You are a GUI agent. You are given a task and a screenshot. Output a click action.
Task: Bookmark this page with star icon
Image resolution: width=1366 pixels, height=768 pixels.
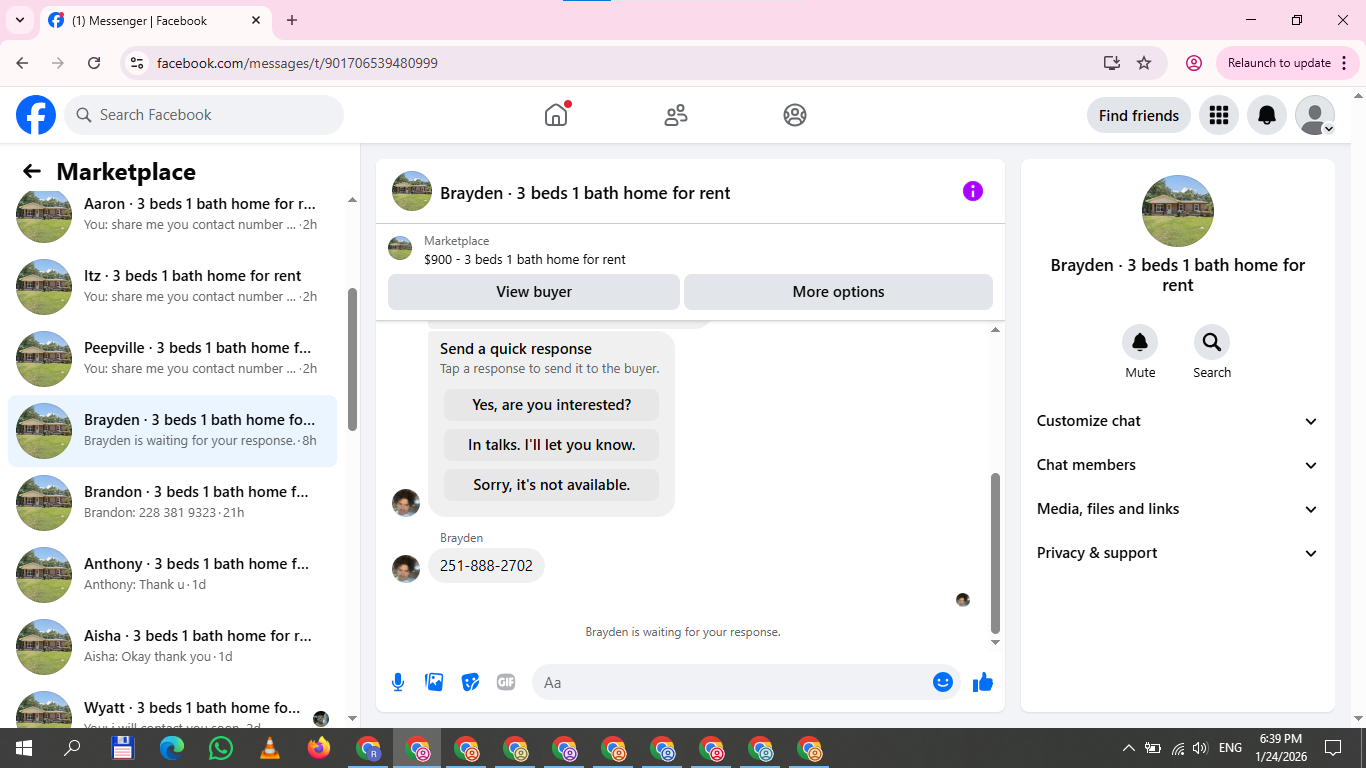(1144, 63)
